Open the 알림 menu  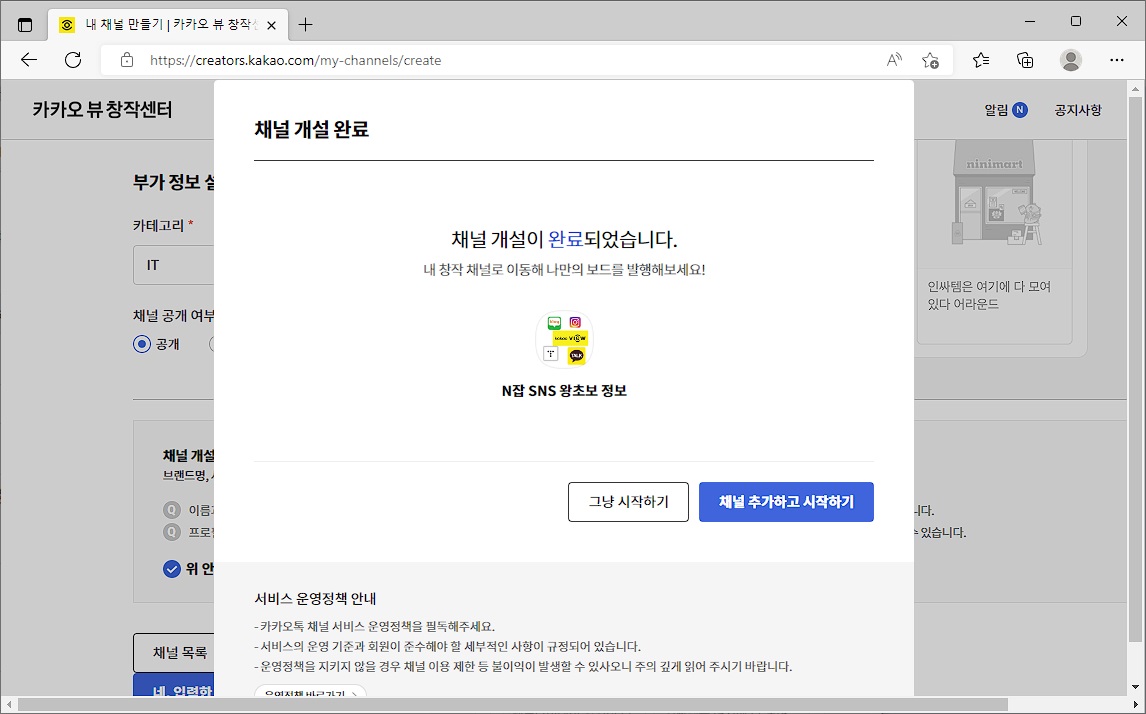(996, 110)
